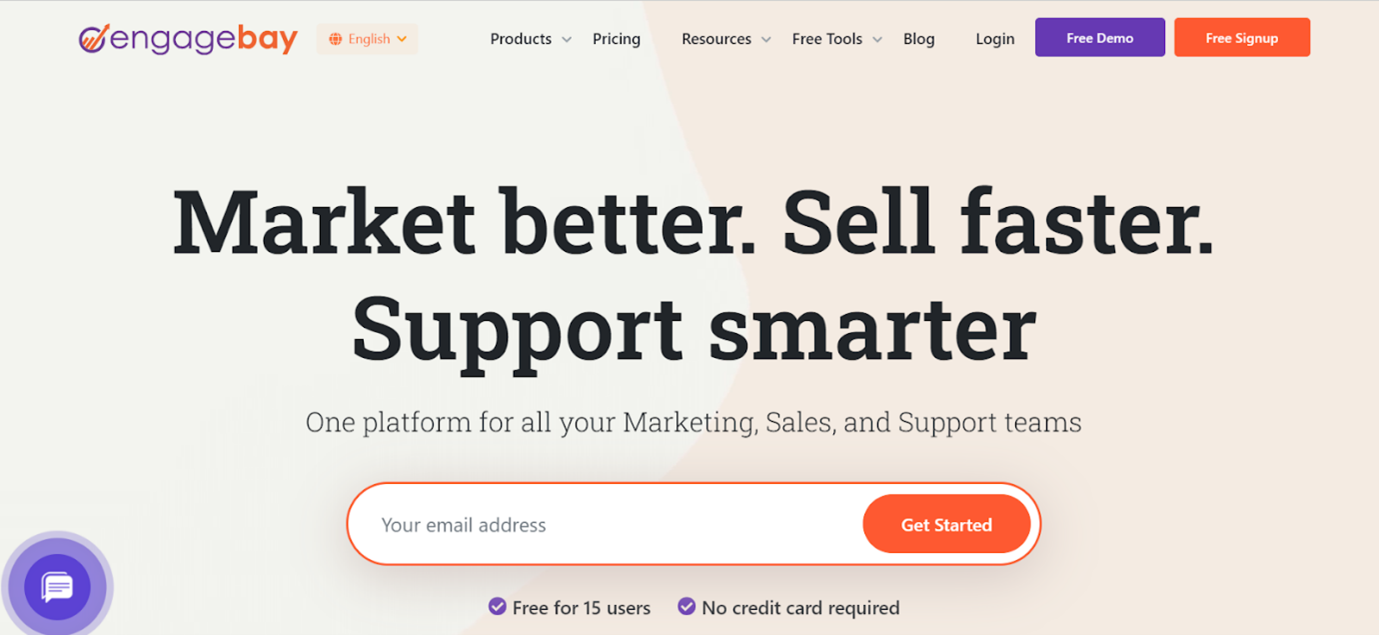Viewport: 1379px width, 635px height.
Task: Click the globe language icon
Action: click(336, 39)
